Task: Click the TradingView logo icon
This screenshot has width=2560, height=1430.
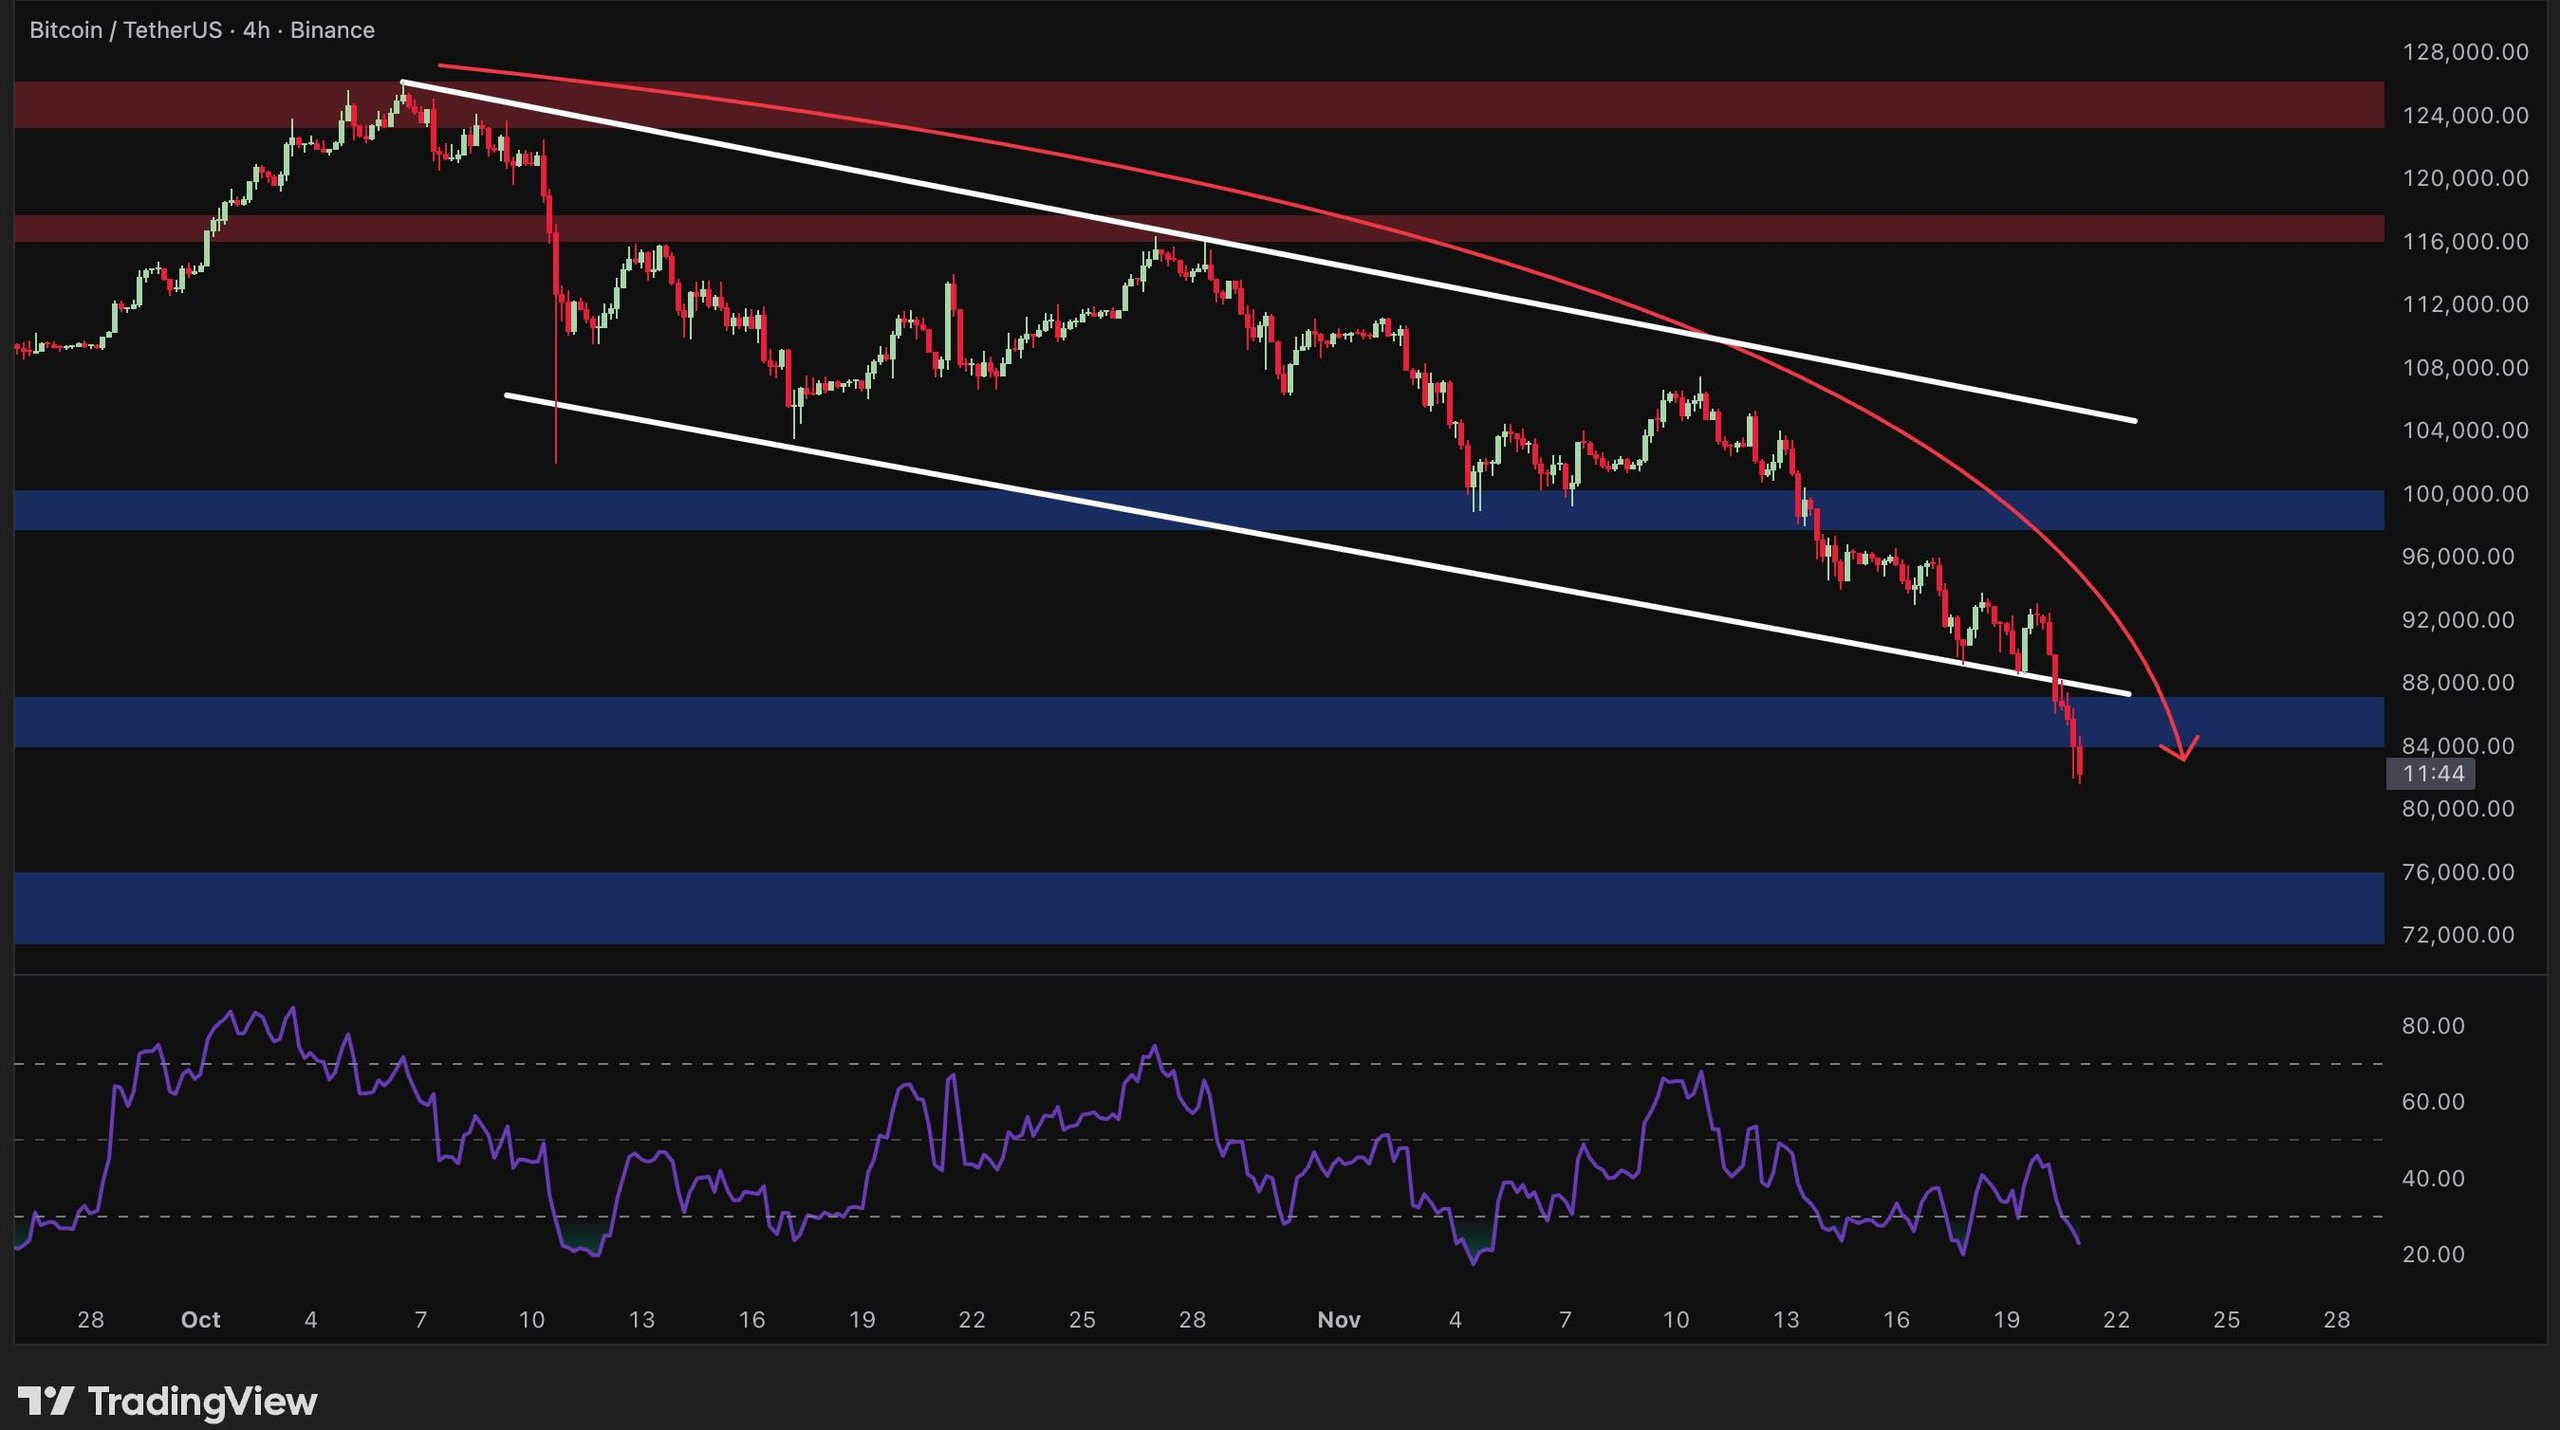Action: (x=45, y=1401)
